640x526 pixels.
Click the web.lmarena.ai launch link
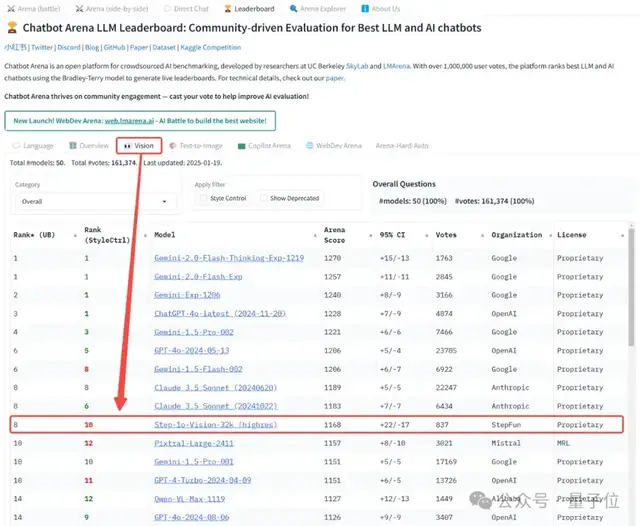pyautogui.click(x=129, y=121)
